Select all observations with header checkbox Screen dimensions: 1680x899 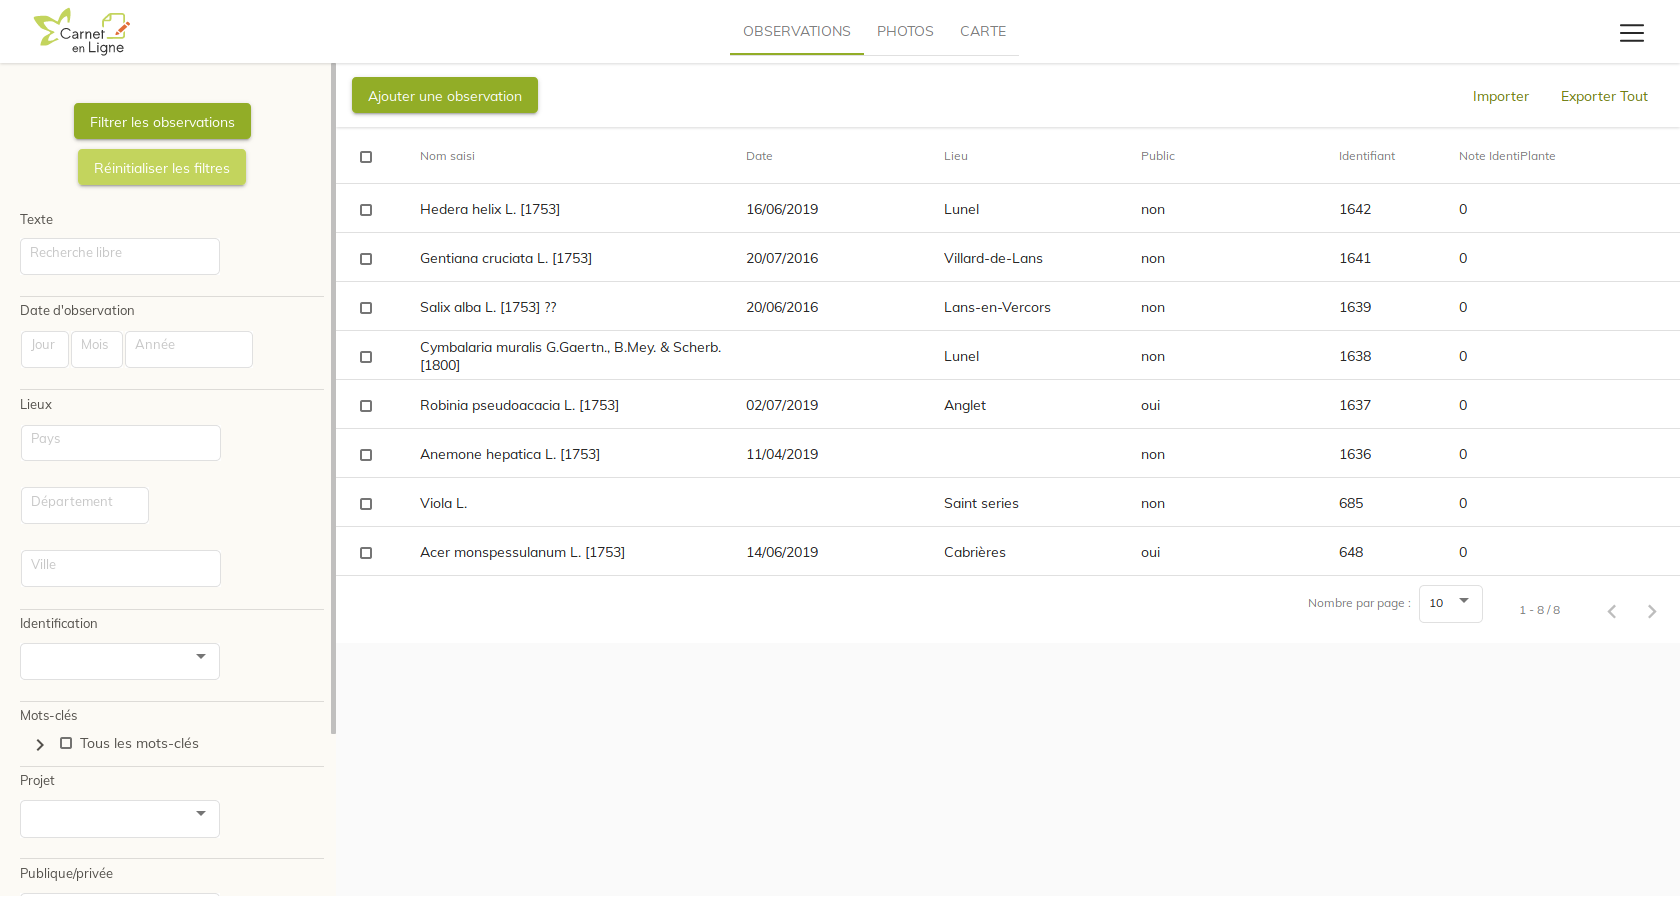[x=366, y=157]
